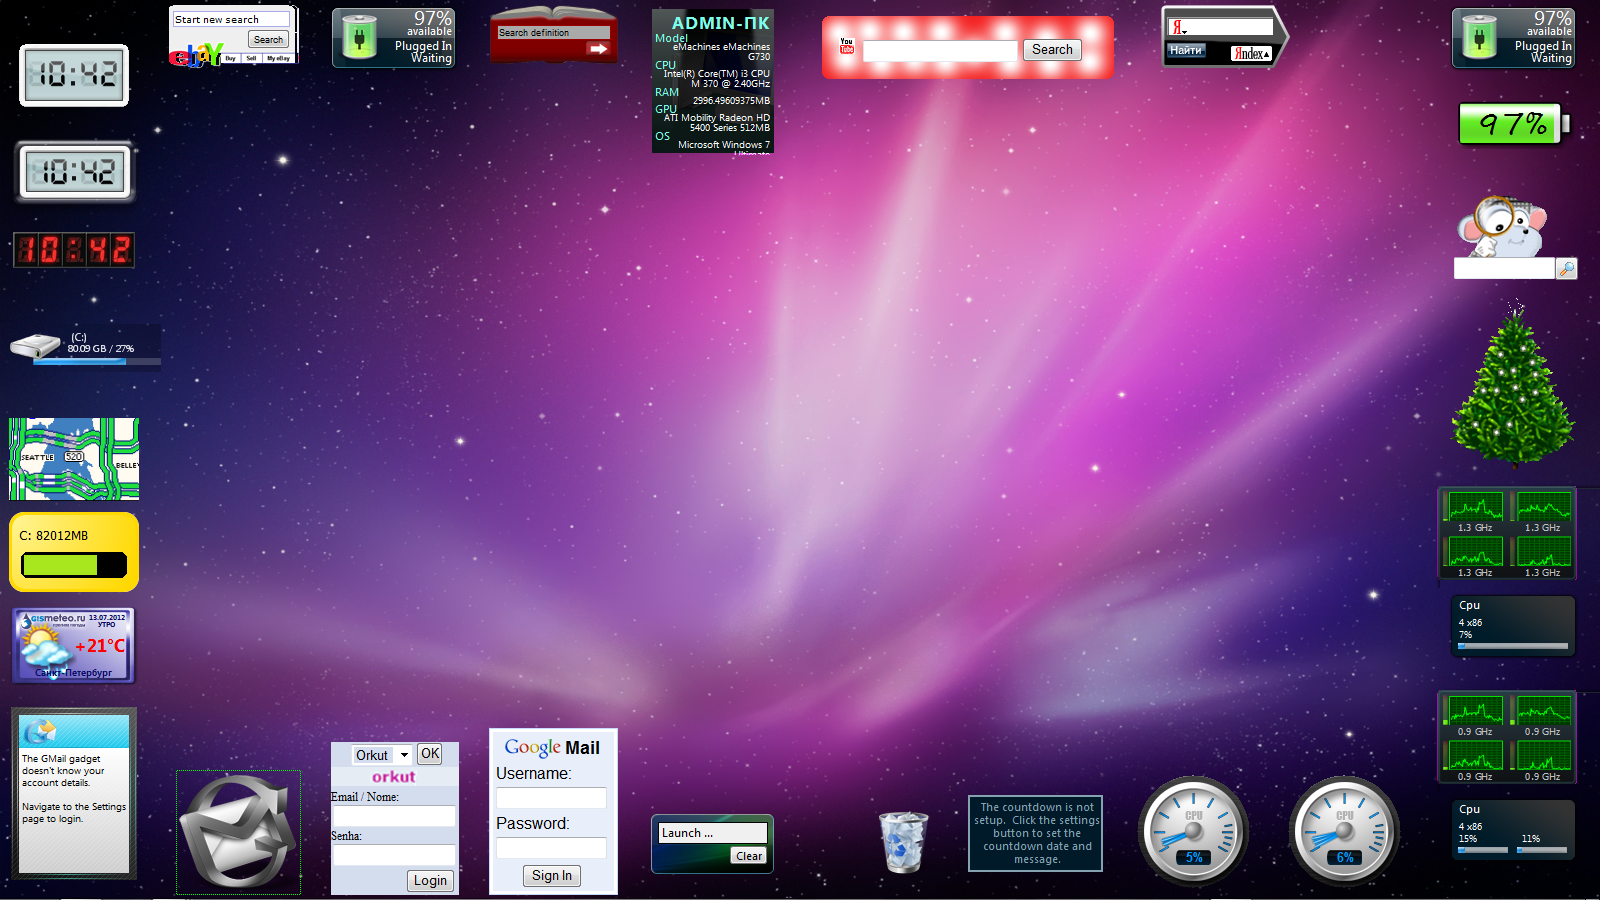The image size is (1600, 900).
Task: Click the white arrow on dictionary book
Action: pos(598,48)
